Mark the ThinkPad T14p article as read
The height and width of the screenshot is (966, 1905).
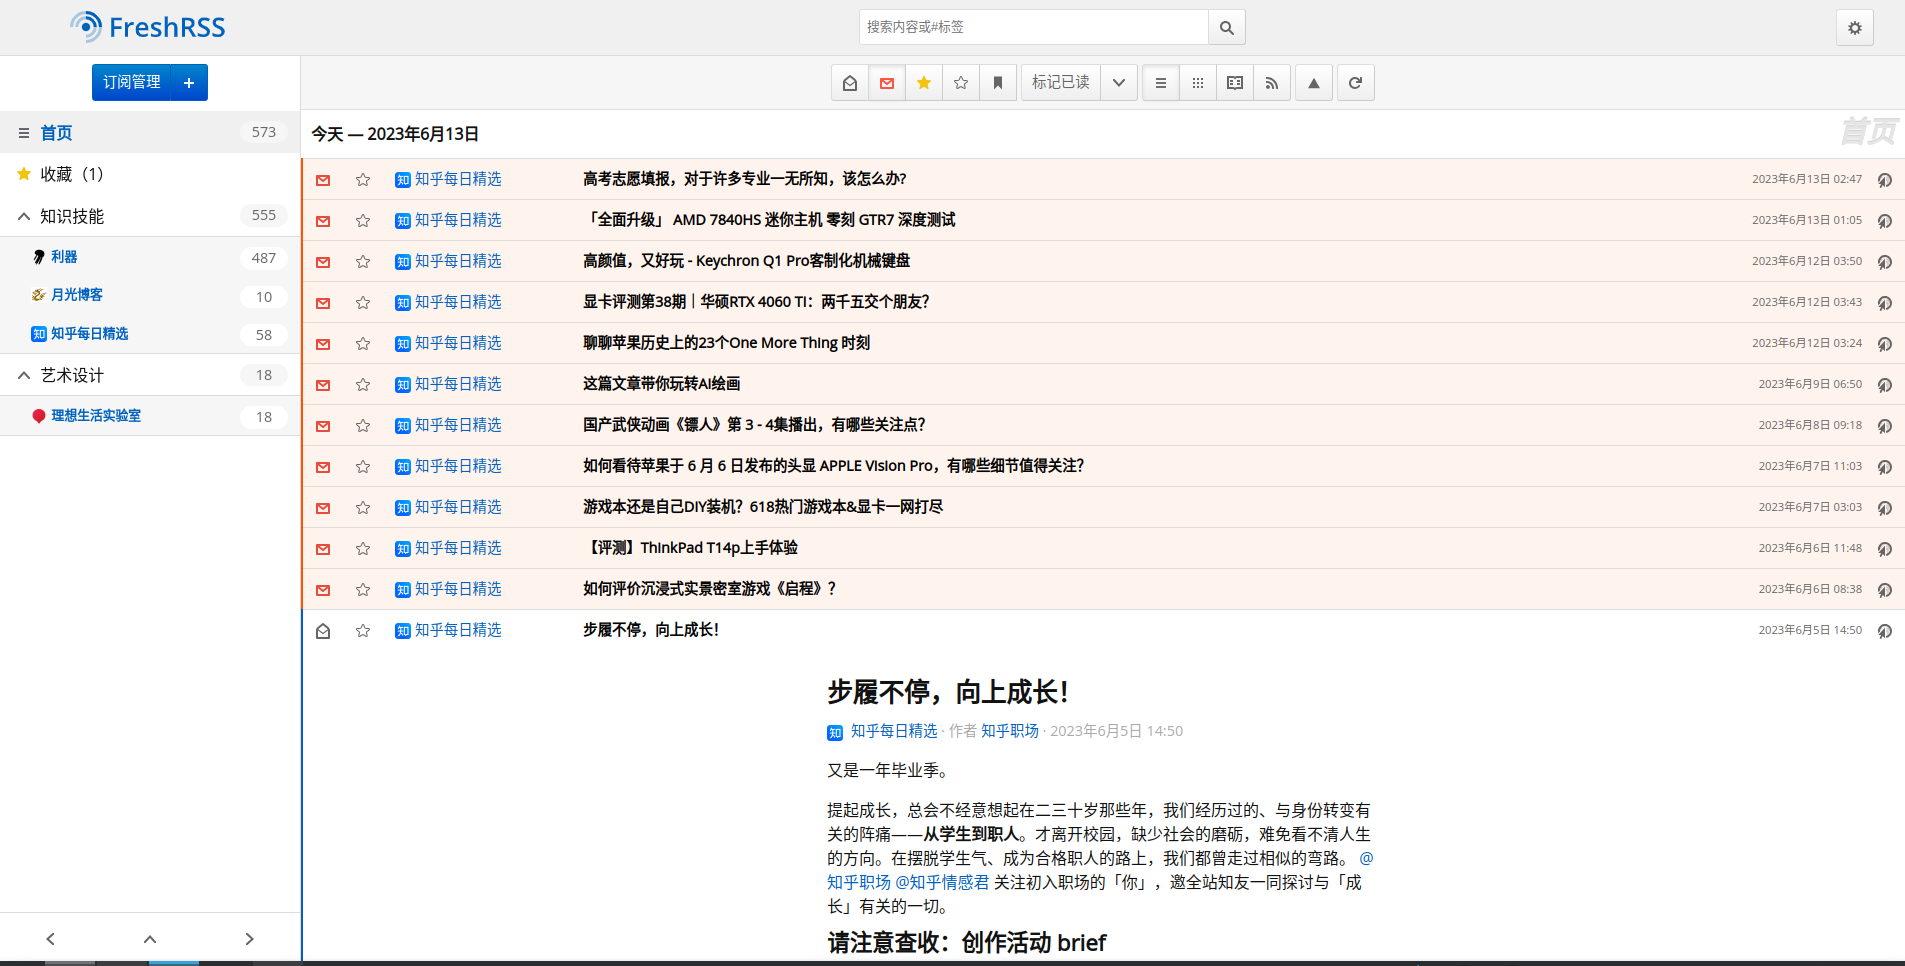pos(323,549)
